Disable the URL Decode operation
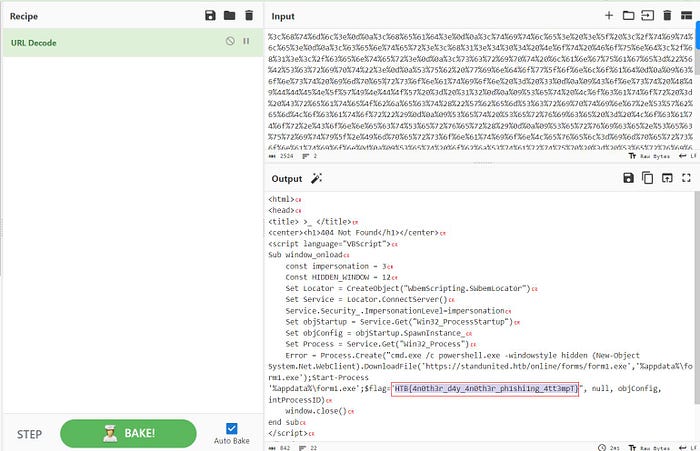Viewport: 700px width, 451px height. click(230, 41)
